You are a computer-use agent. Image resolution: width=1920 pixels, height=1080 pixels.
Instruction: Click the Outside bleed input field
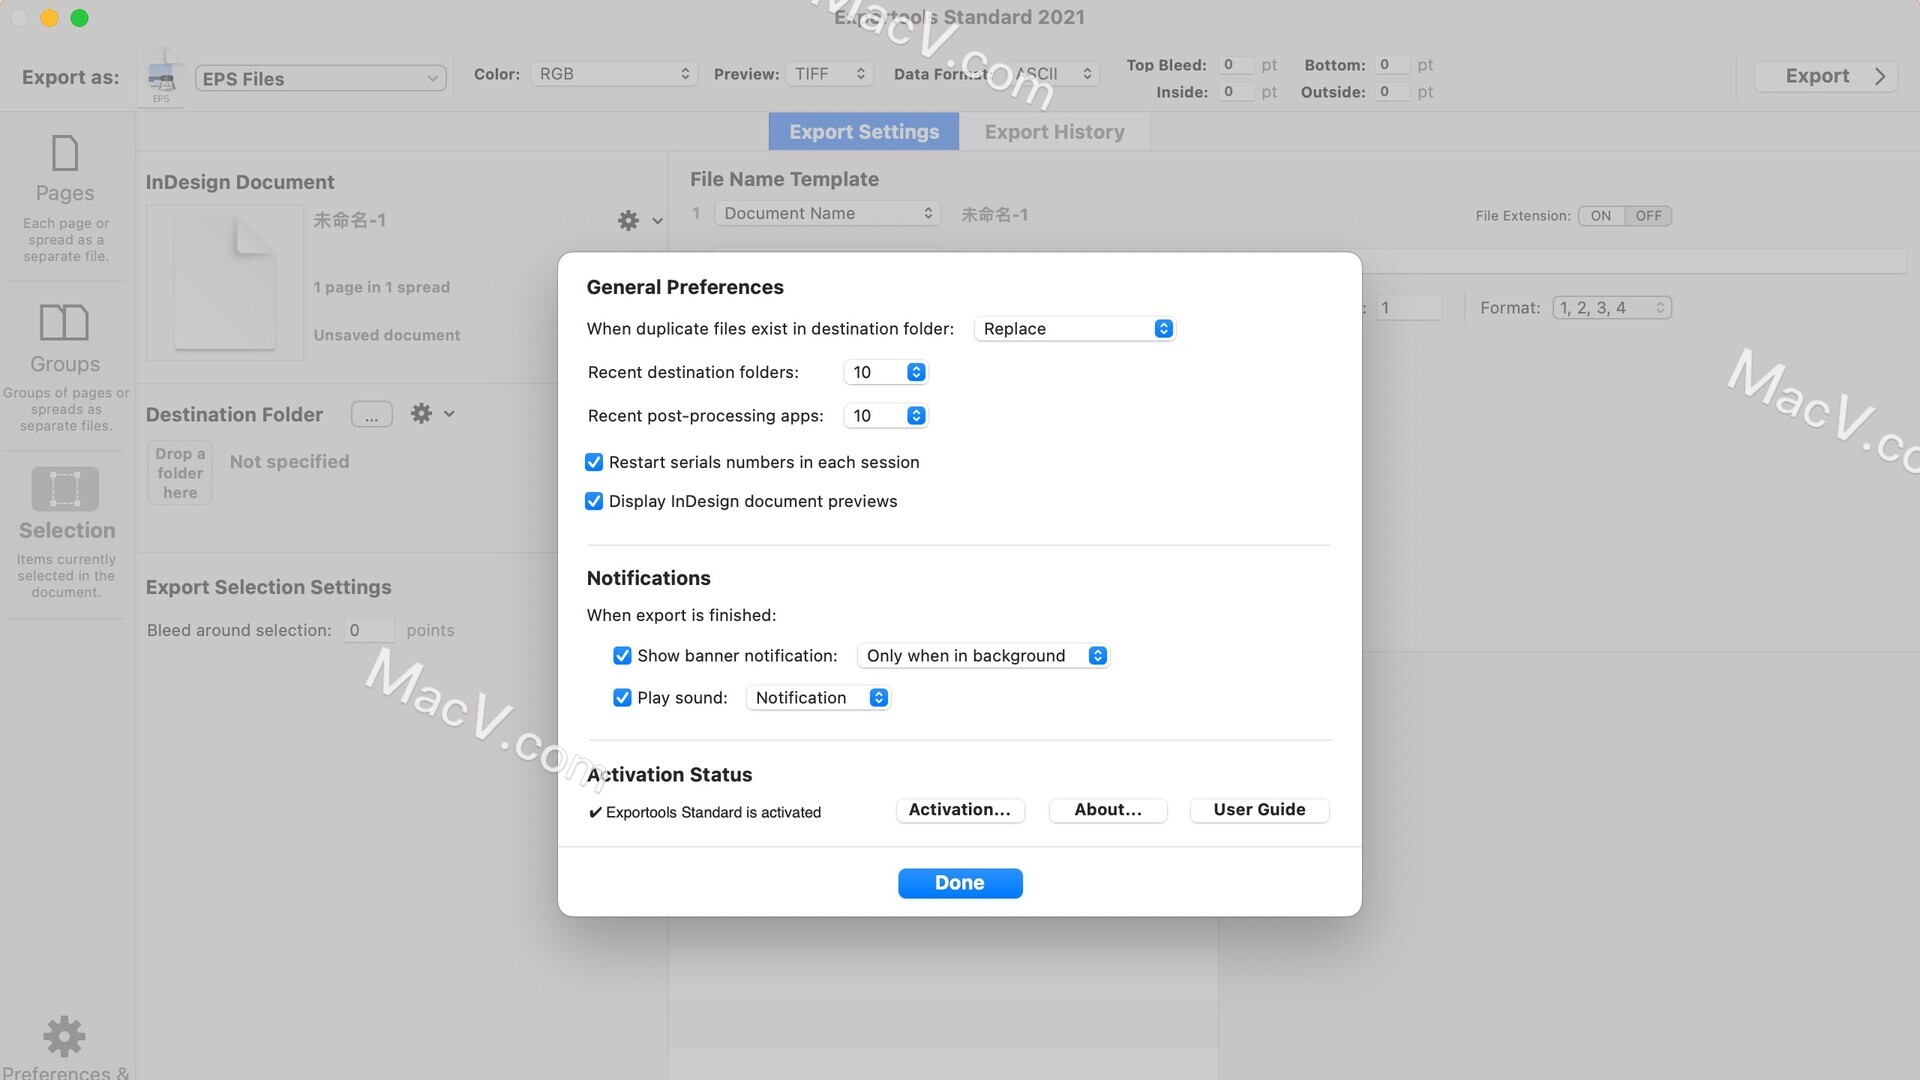(x=1391, y=92)
